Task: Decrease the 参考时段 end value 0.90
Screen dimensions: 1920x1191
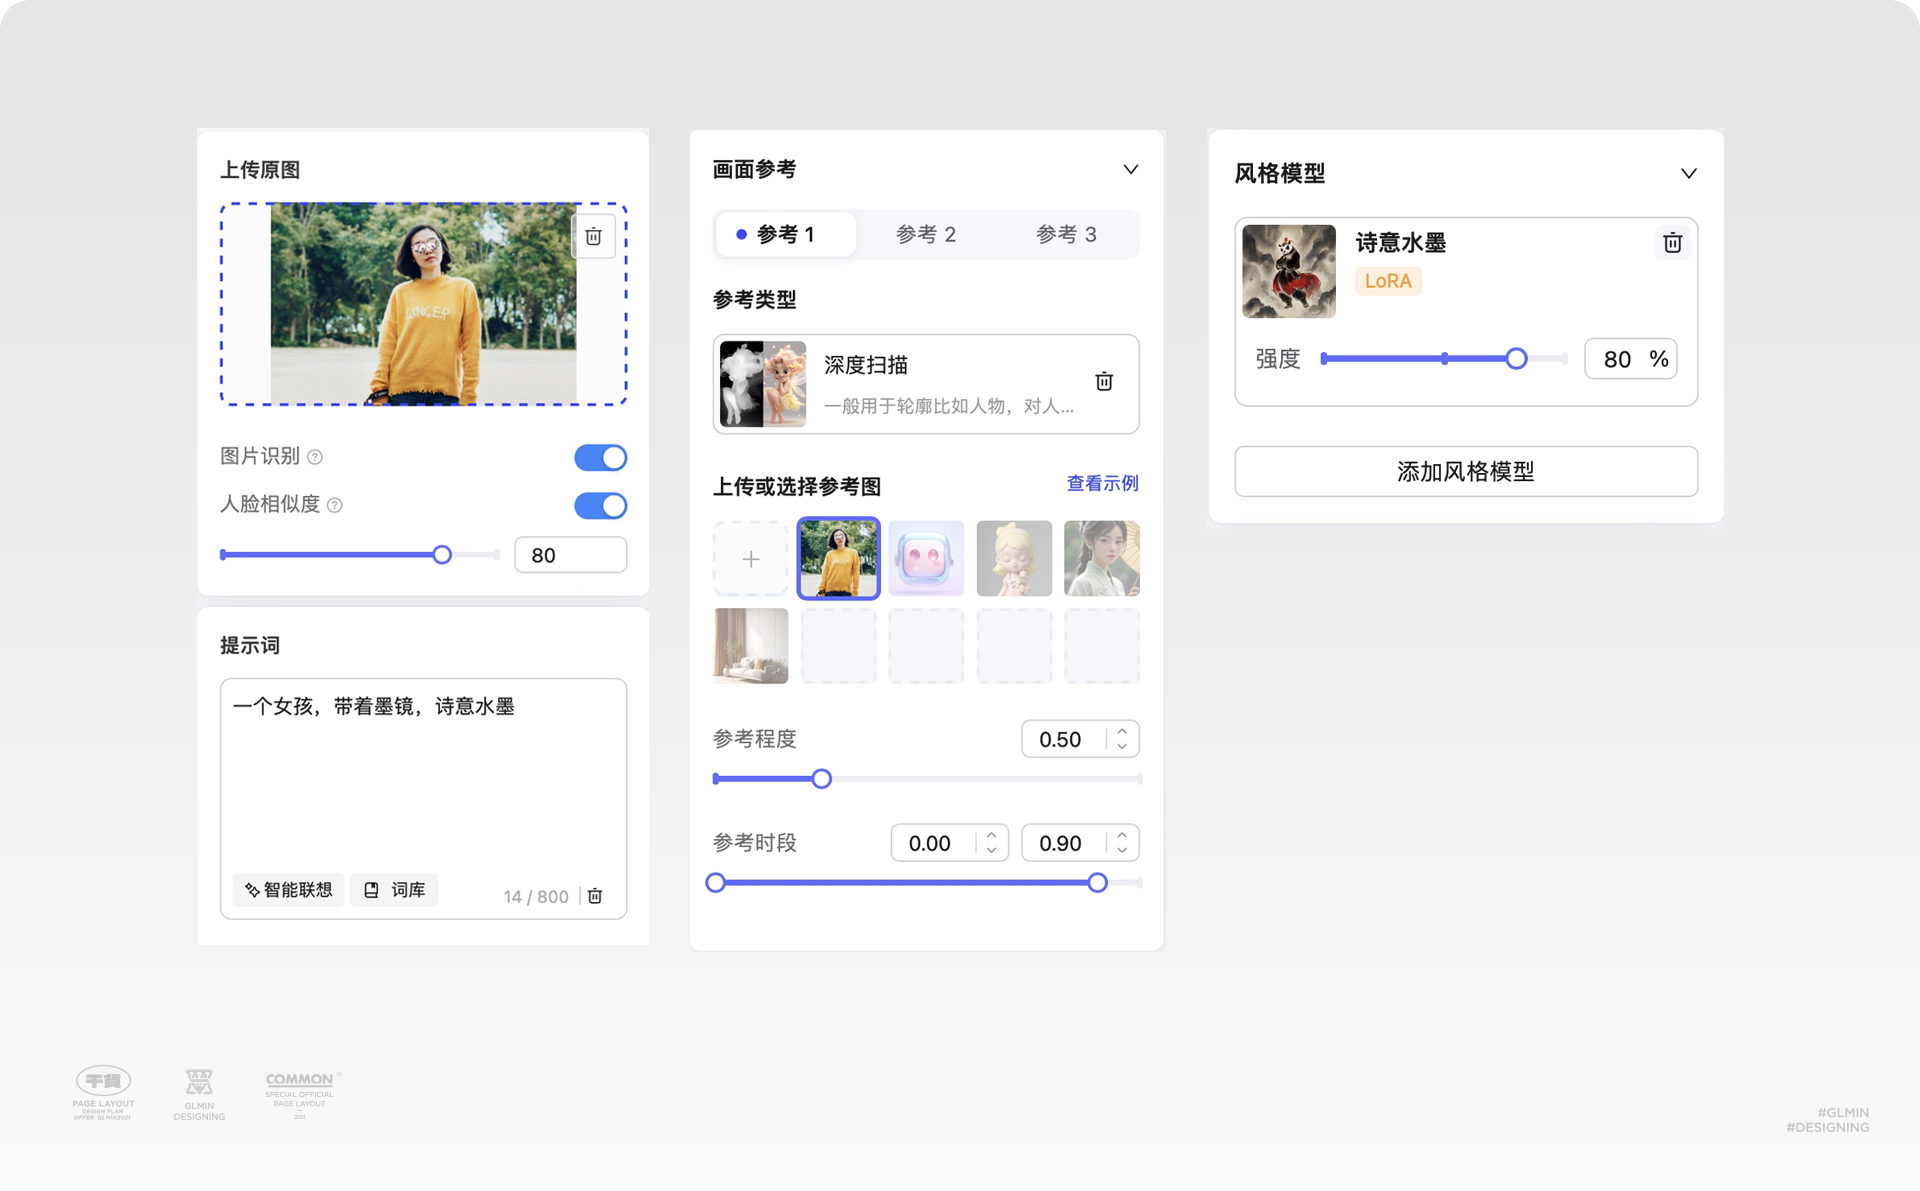Action: [x=1122, y=849]
